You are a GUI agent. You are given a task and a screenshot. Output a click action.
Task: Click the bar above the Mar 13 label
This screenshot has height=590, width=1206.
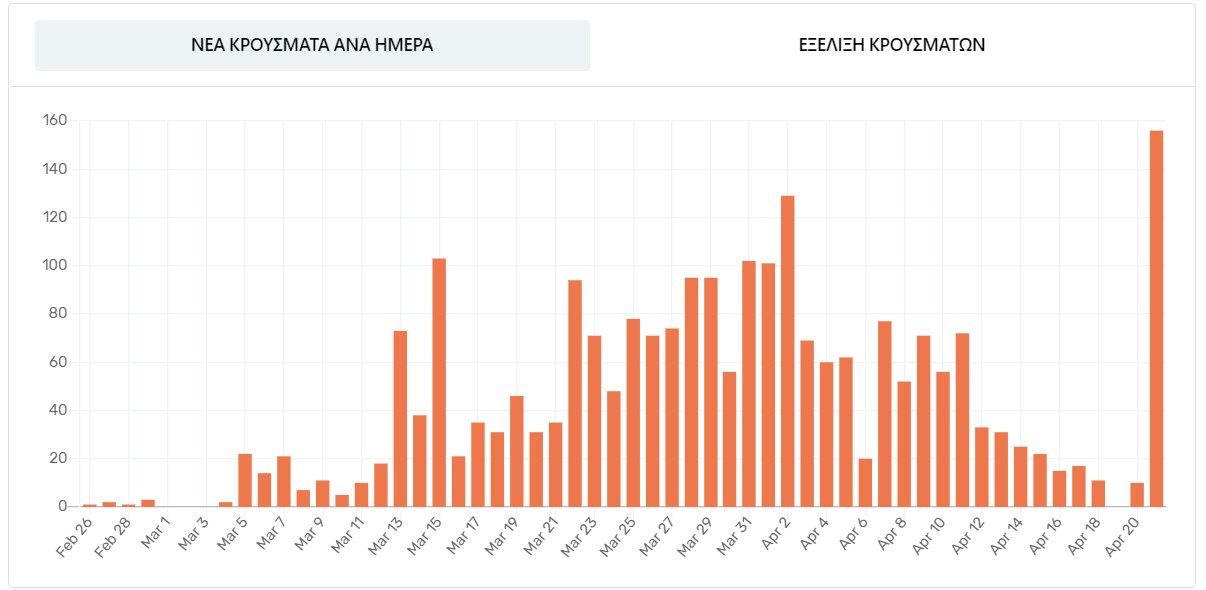pyautogui.click(x=400, y=418)
